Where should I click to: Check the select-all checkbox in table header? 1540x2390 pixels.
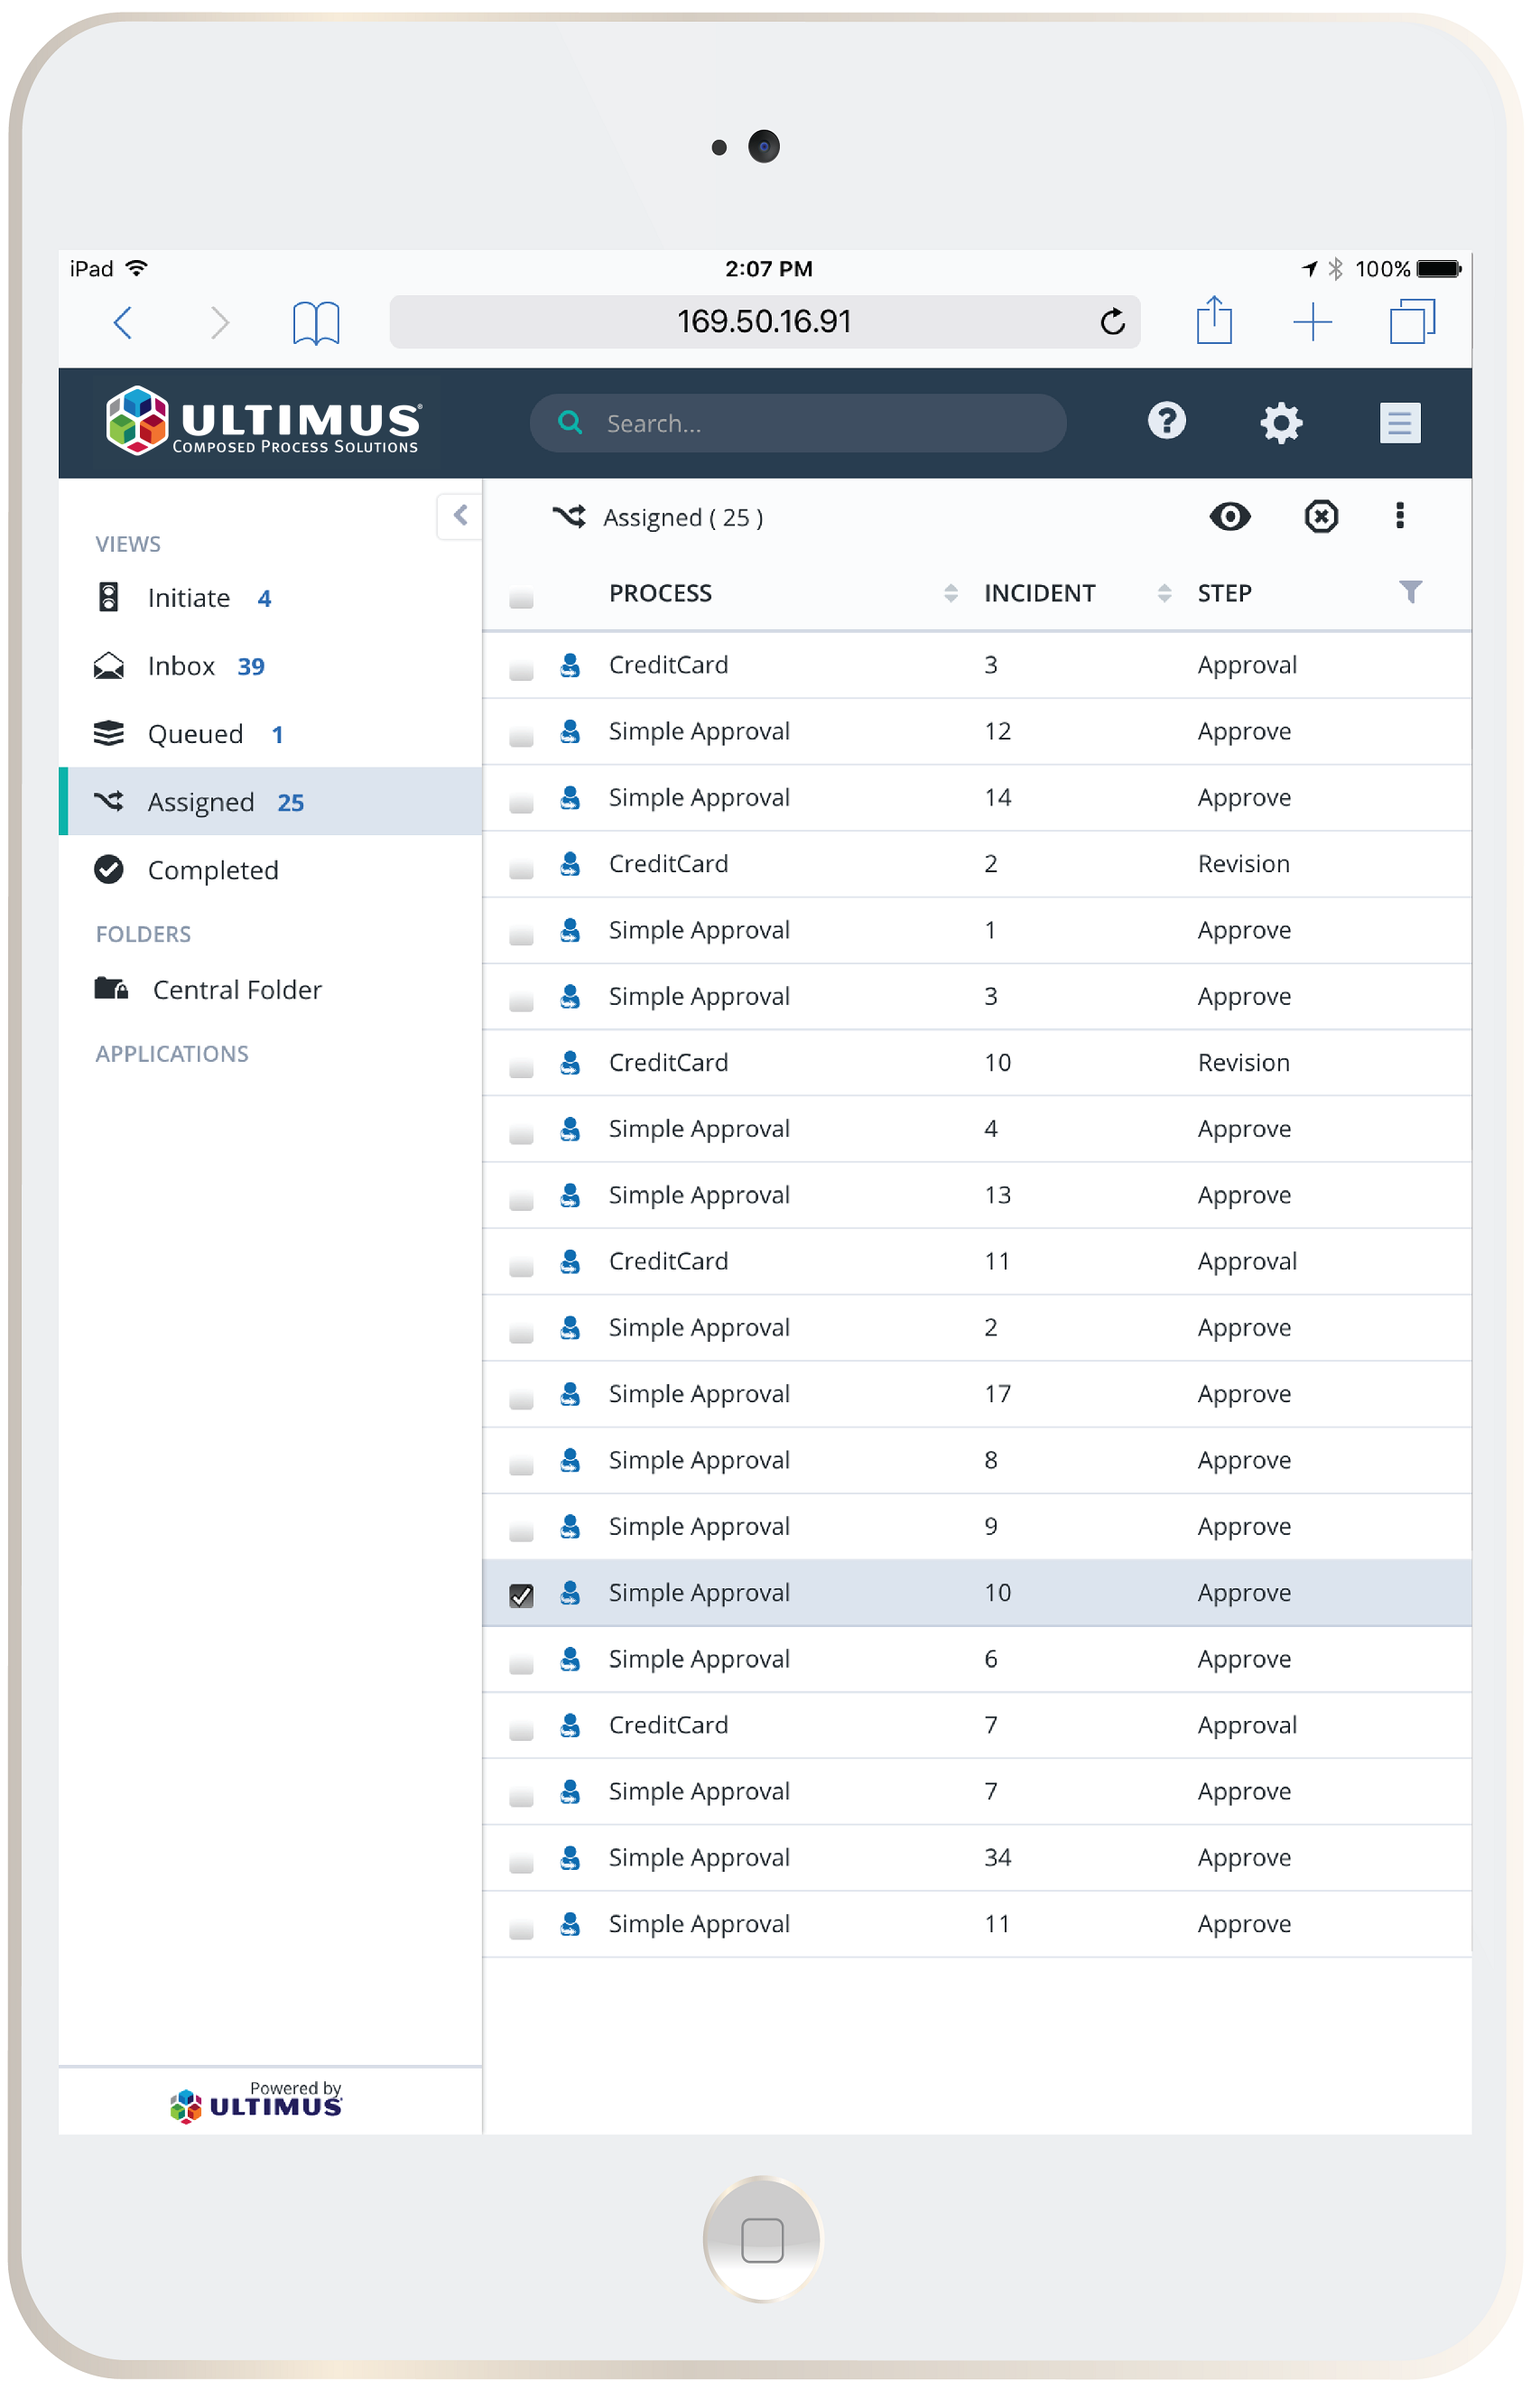pos(521,597)
